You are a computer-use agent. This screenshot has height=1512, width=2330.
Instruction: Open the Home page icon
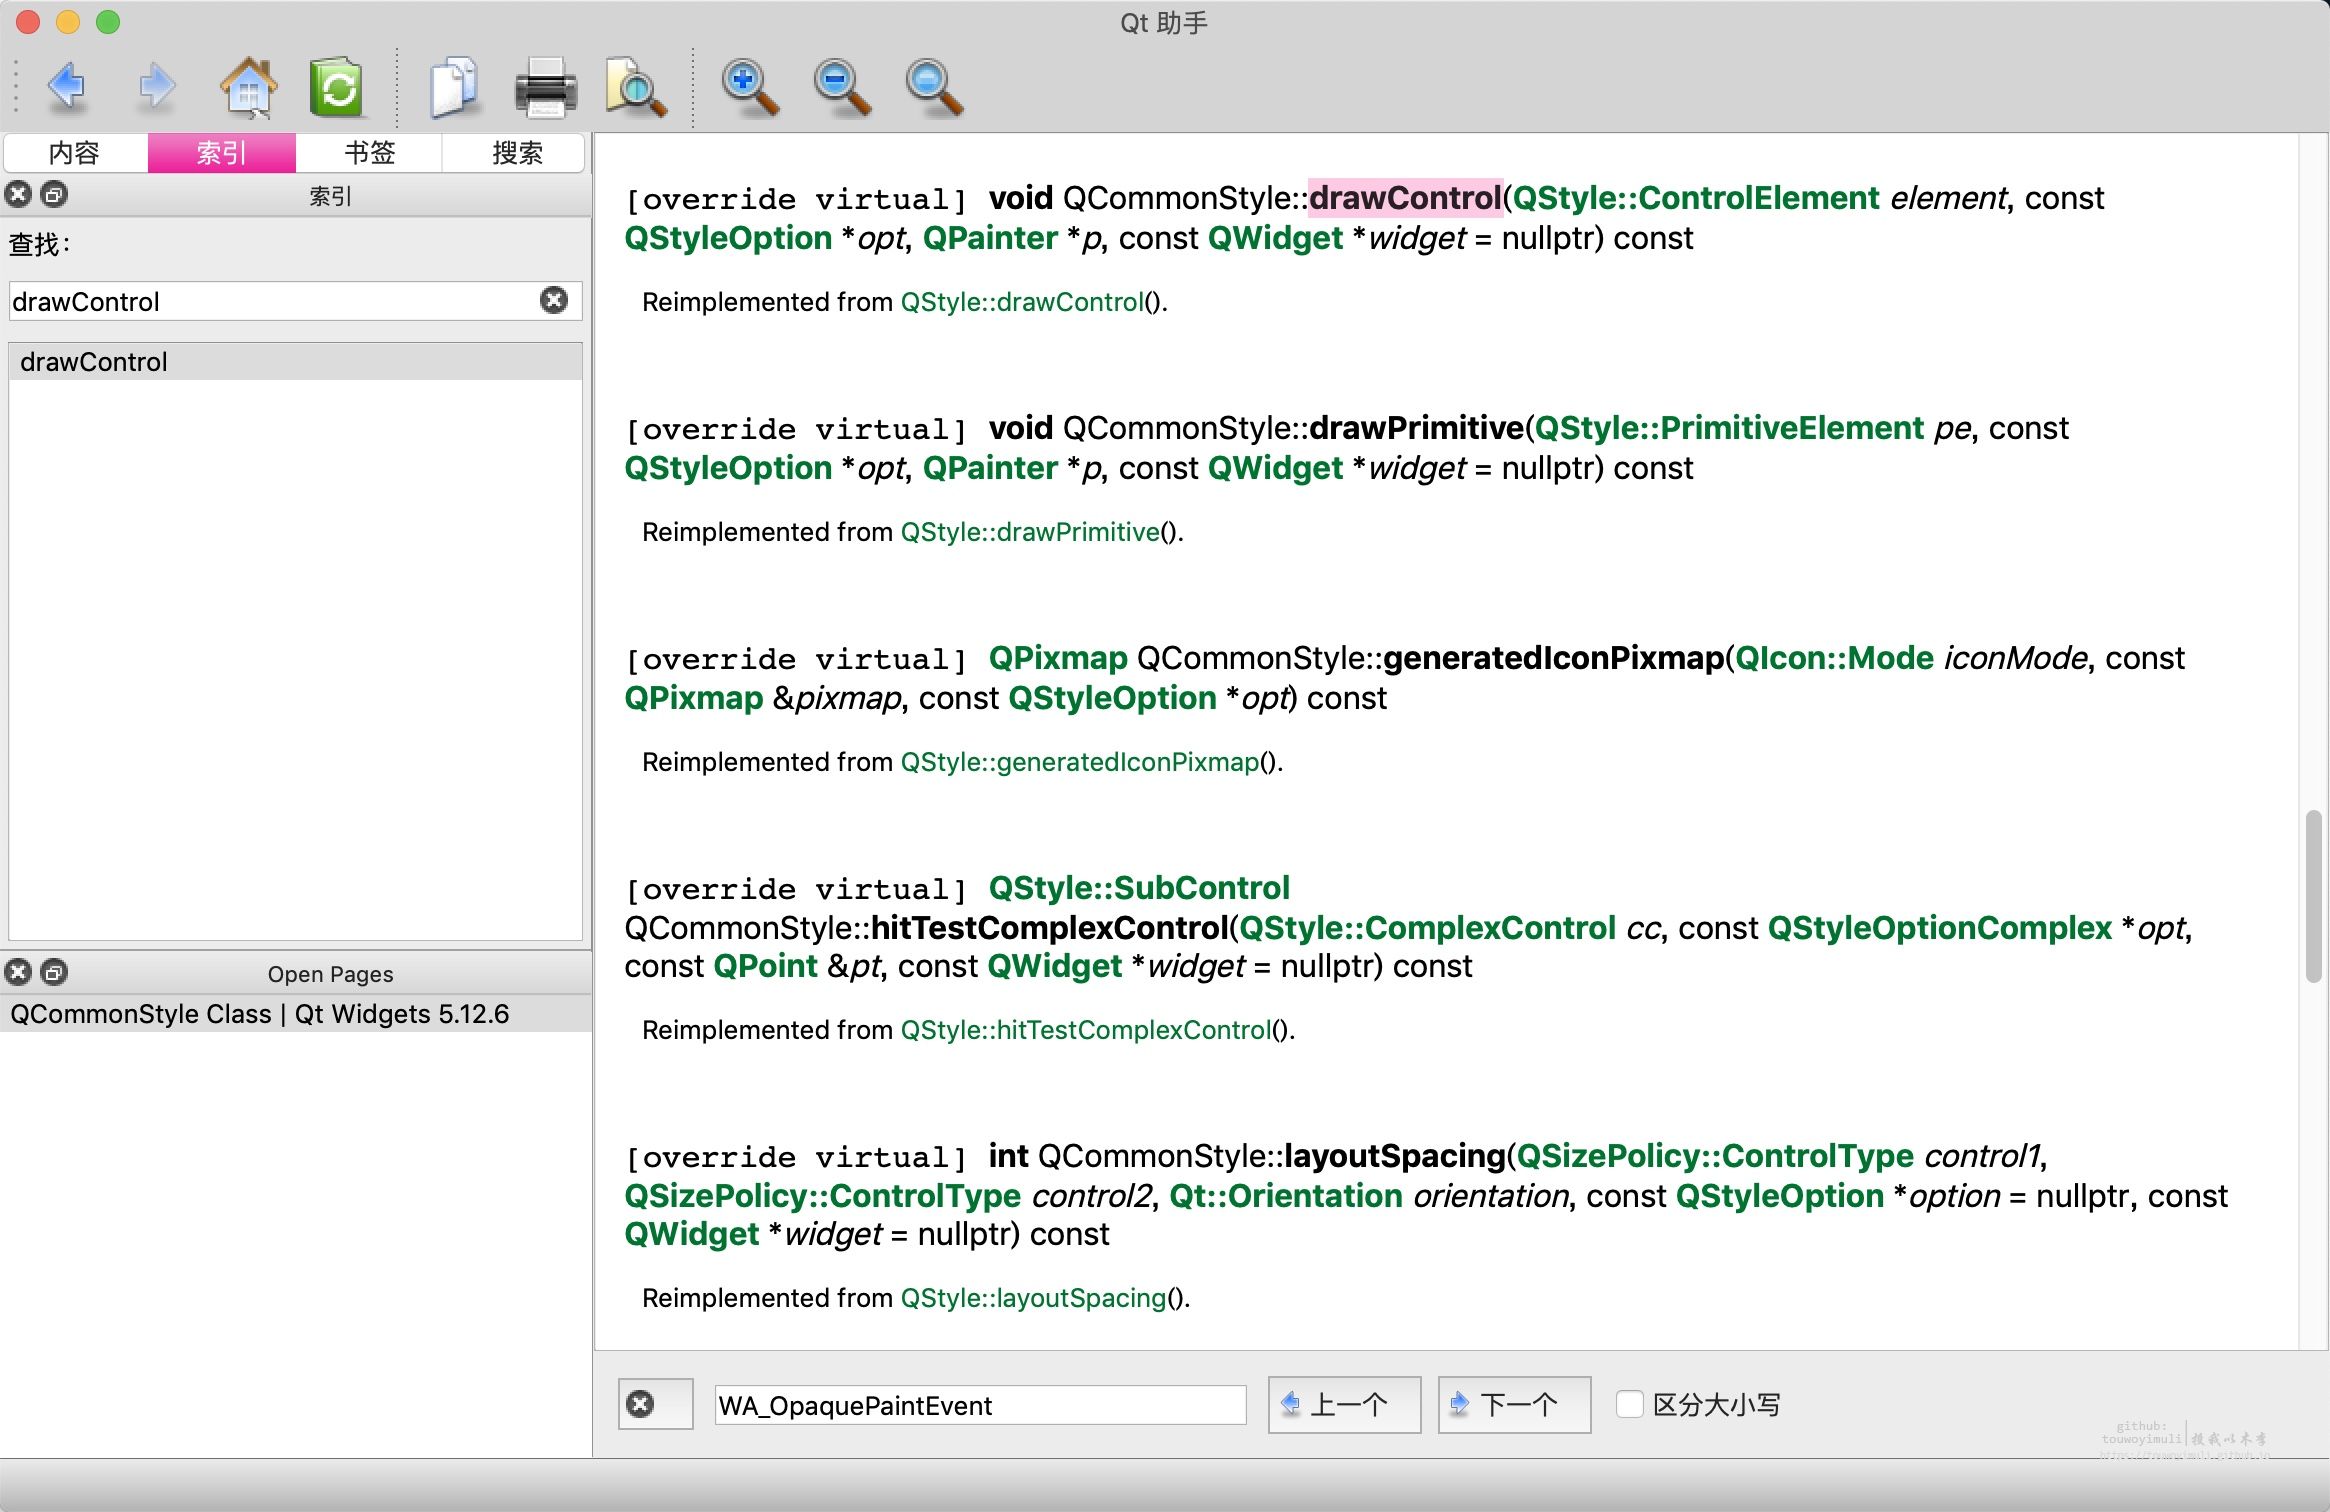tap(248, 87)
